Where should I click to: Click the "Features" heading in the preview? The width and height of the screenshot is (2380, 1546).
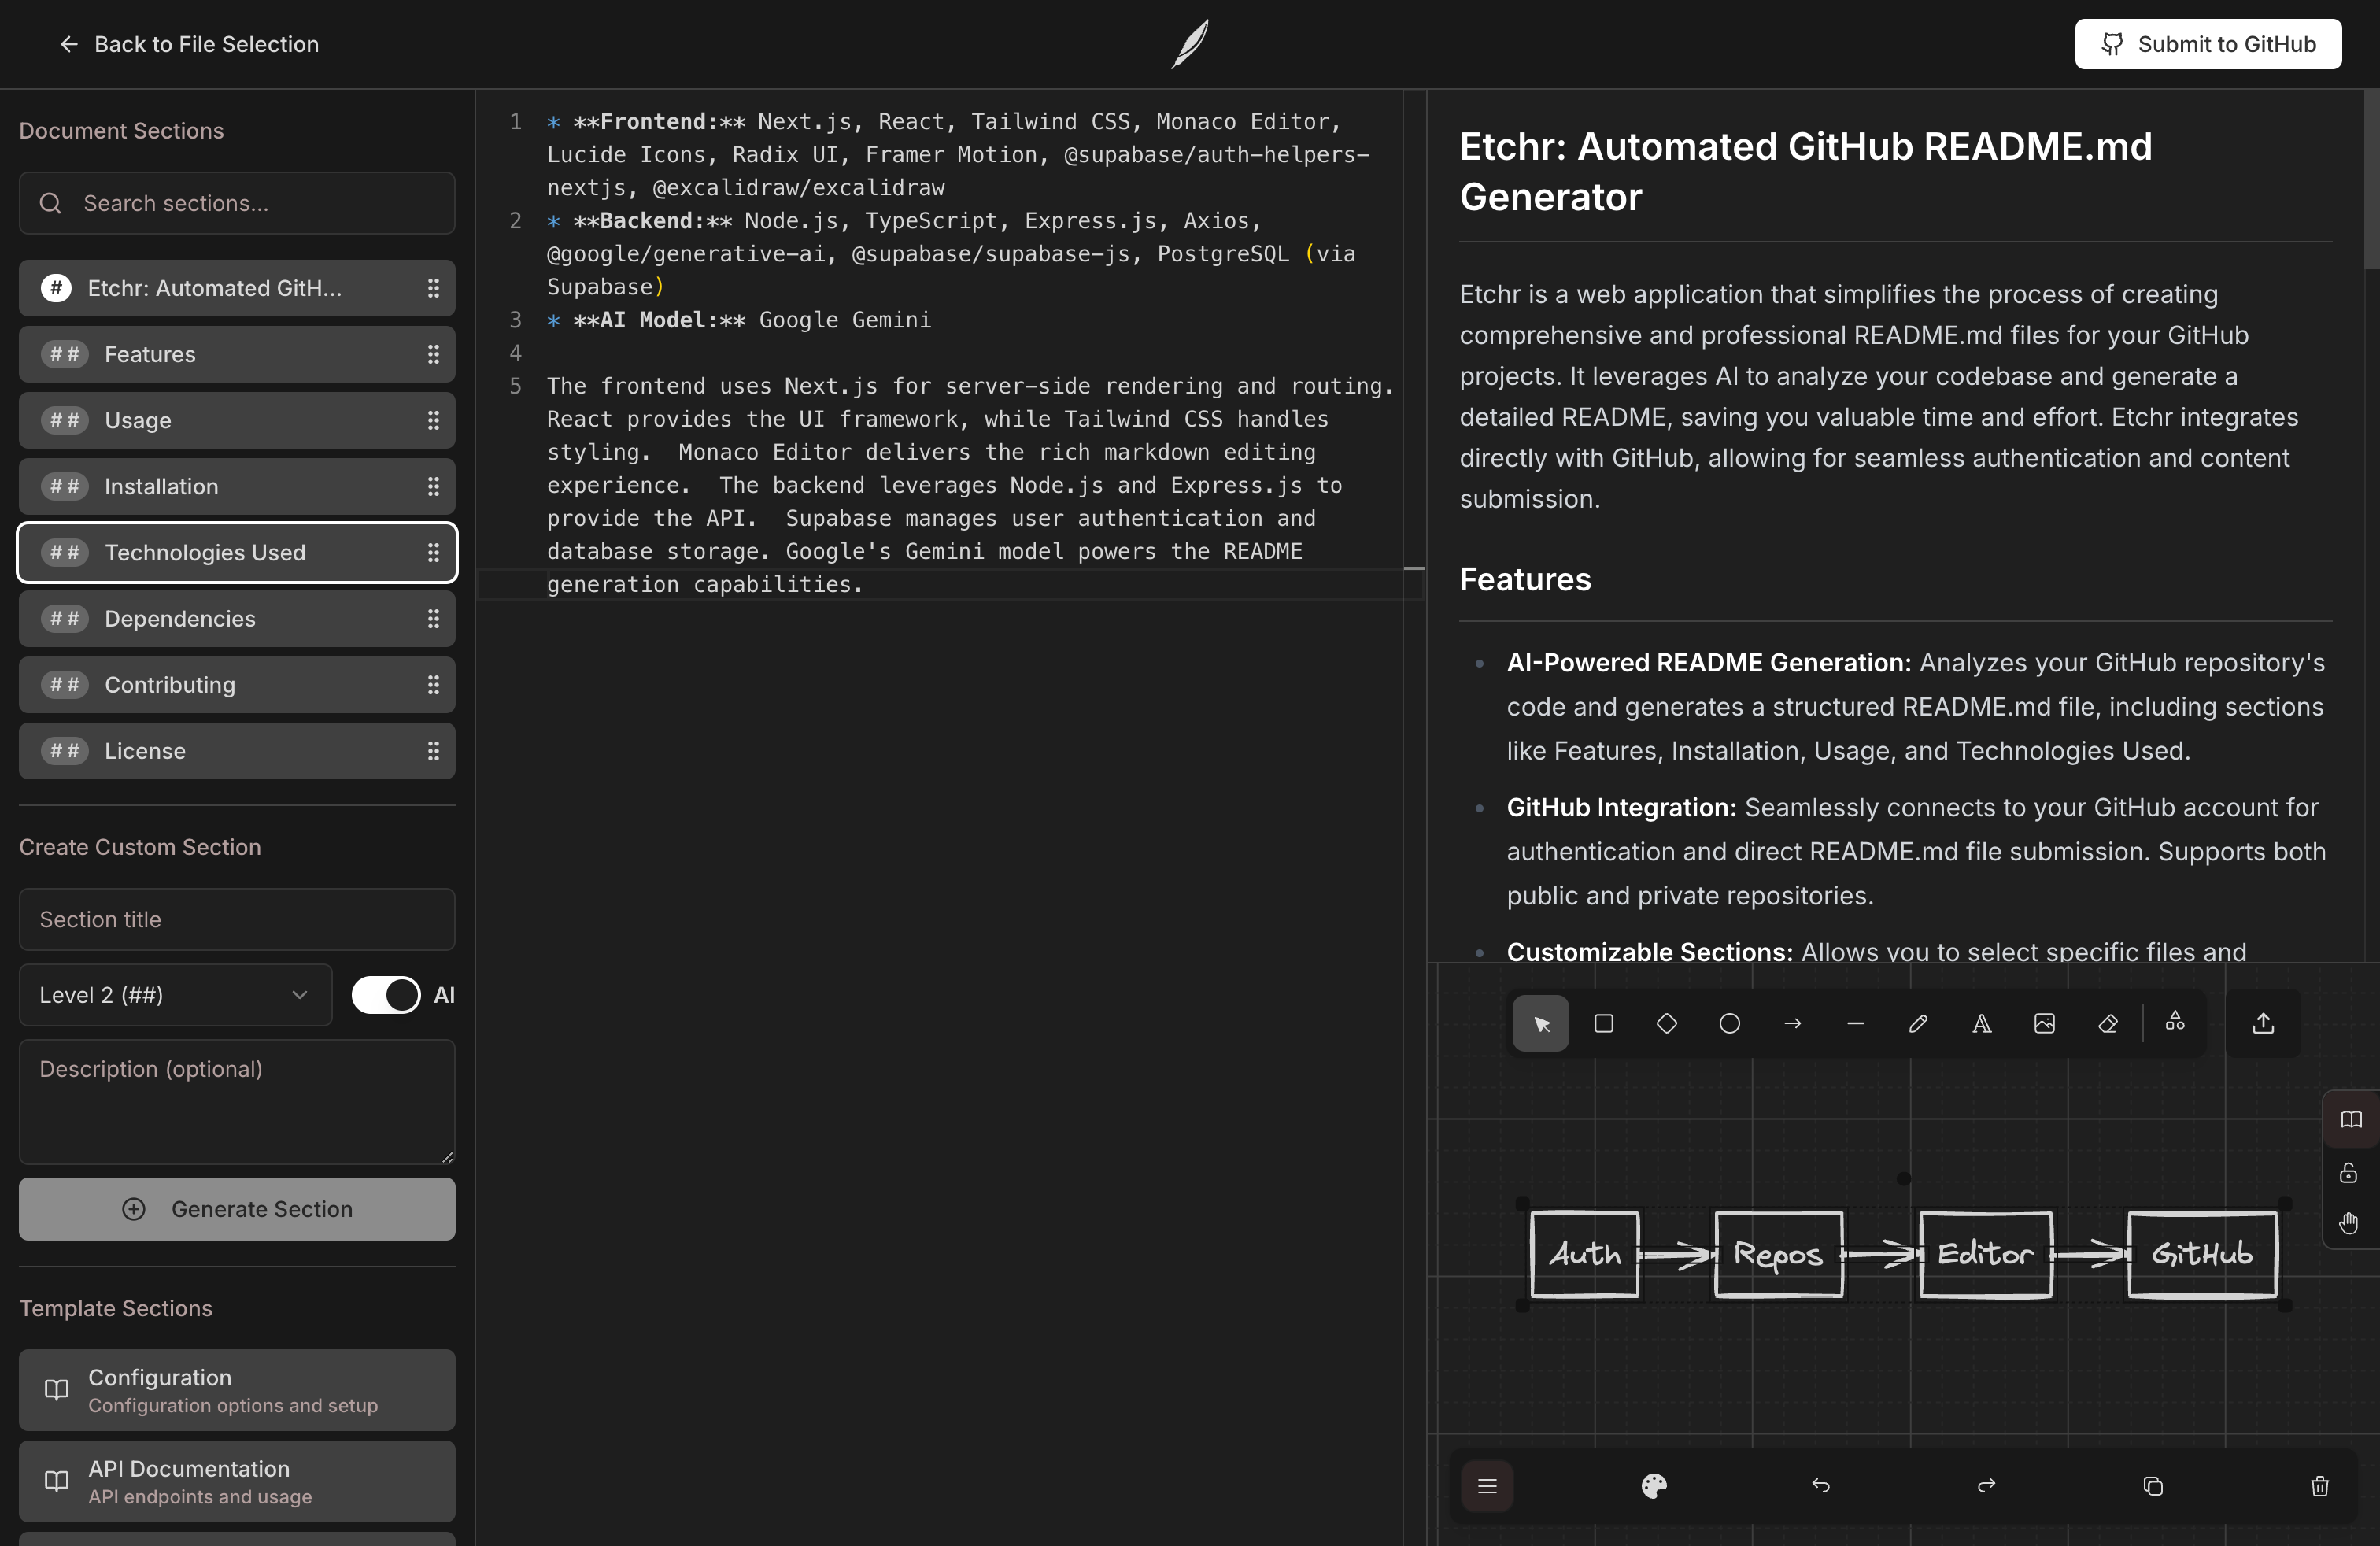(x=1525, y=579)
